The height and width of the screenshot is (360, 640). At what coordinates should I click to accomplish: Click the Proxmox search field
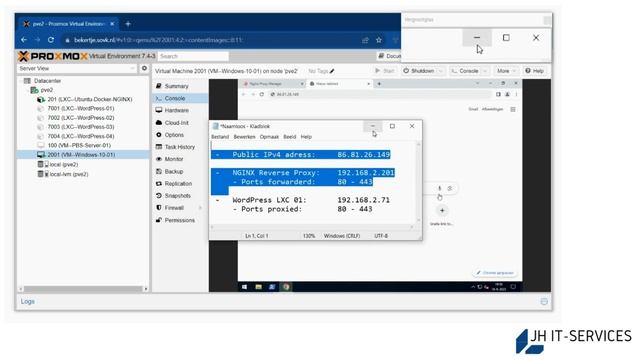pos(193,56)
